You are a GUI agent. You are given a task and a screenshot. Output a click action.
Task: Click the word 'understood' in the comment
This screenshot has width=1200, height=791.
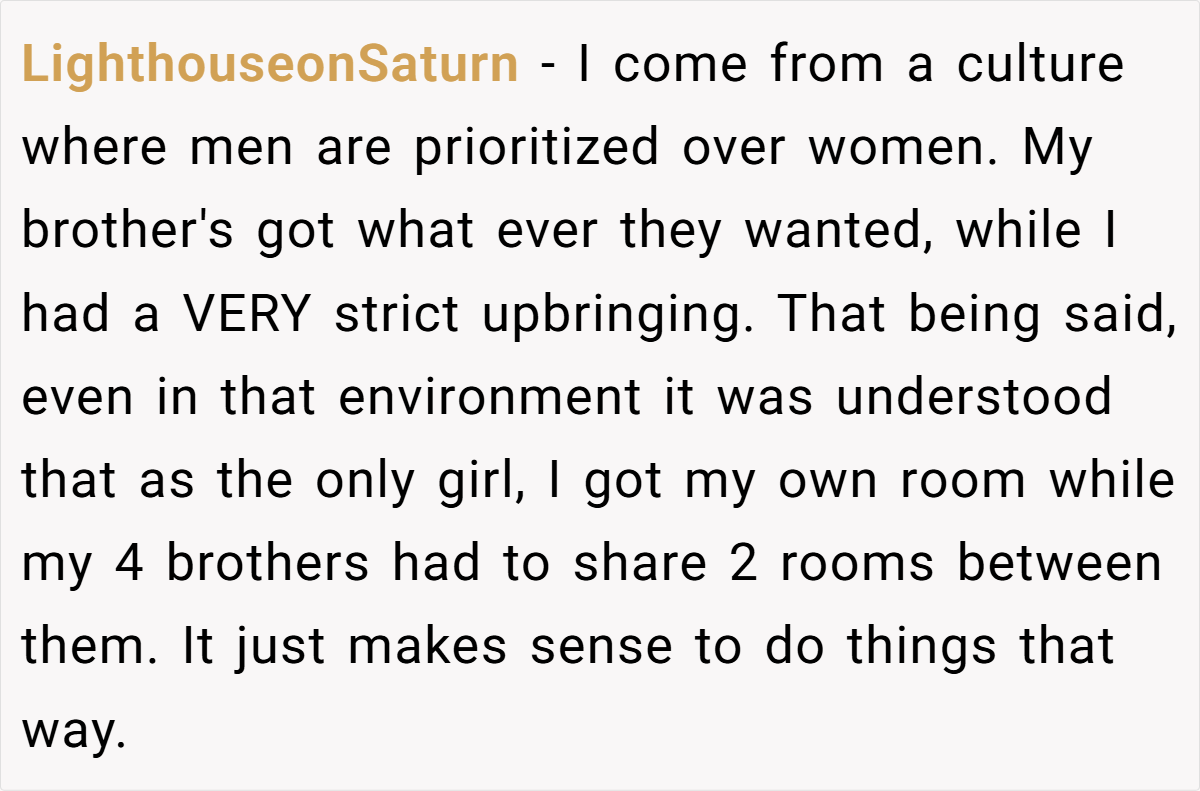[974, 397]
